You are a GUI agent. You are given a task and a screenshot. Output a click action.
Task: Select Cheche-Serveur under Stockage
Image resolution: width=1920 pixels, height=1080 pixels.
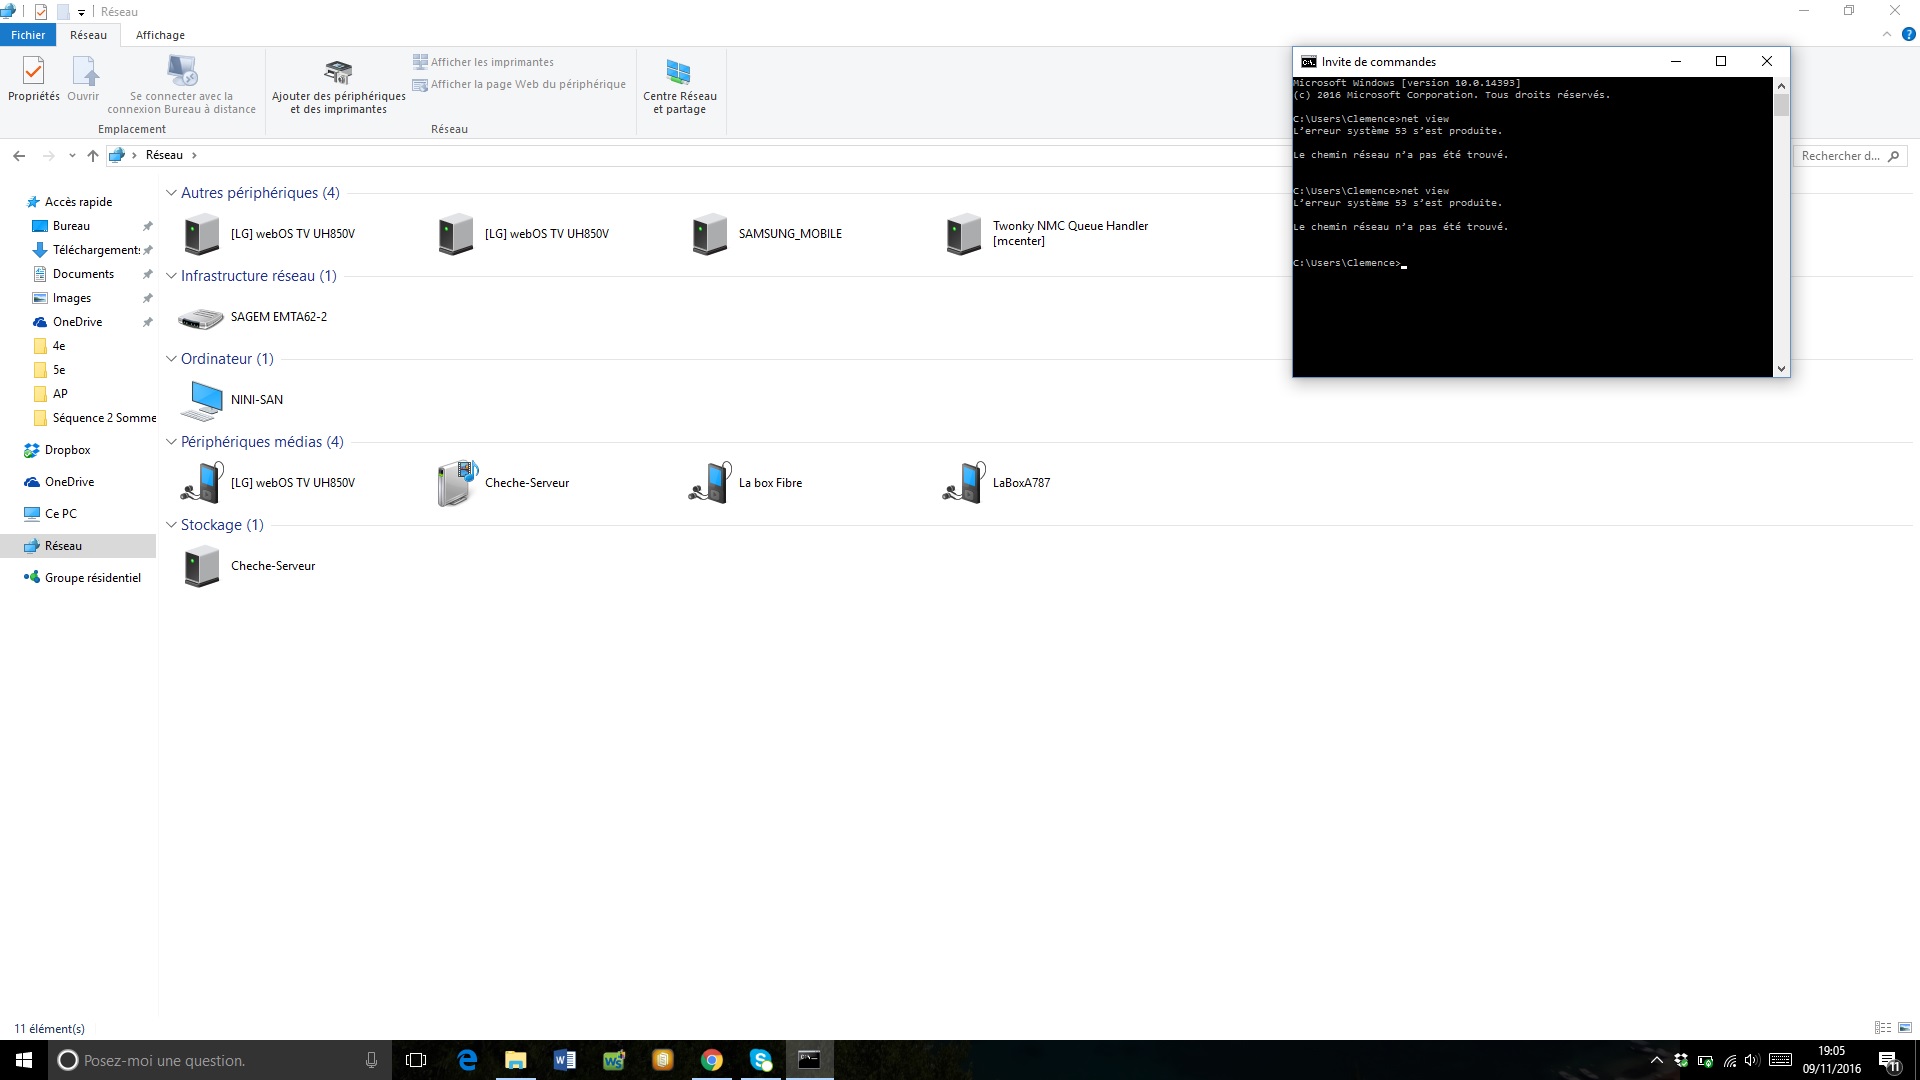(x=202, y=566)
